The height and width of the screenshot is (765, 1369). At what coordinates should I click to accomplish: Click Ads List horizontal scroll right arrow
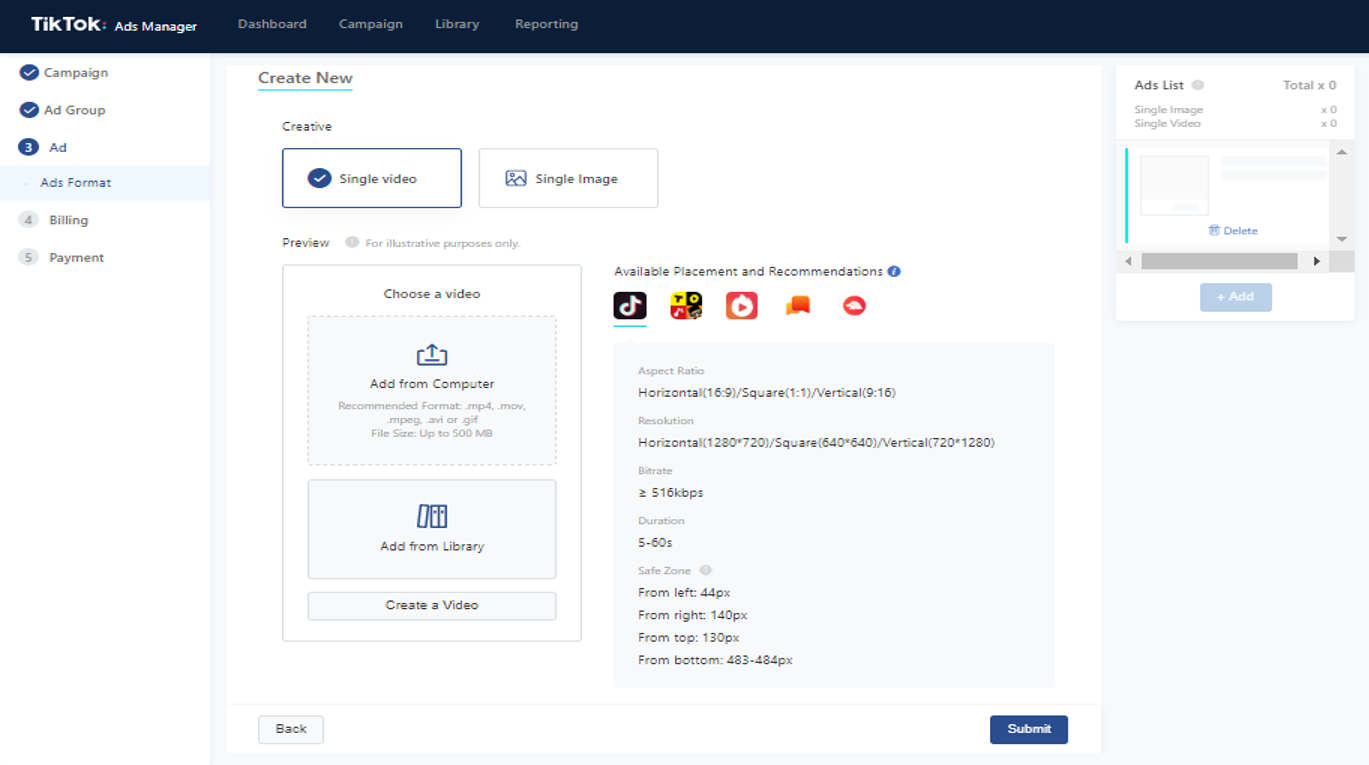pyautogui.click(x=1317, y=261)
